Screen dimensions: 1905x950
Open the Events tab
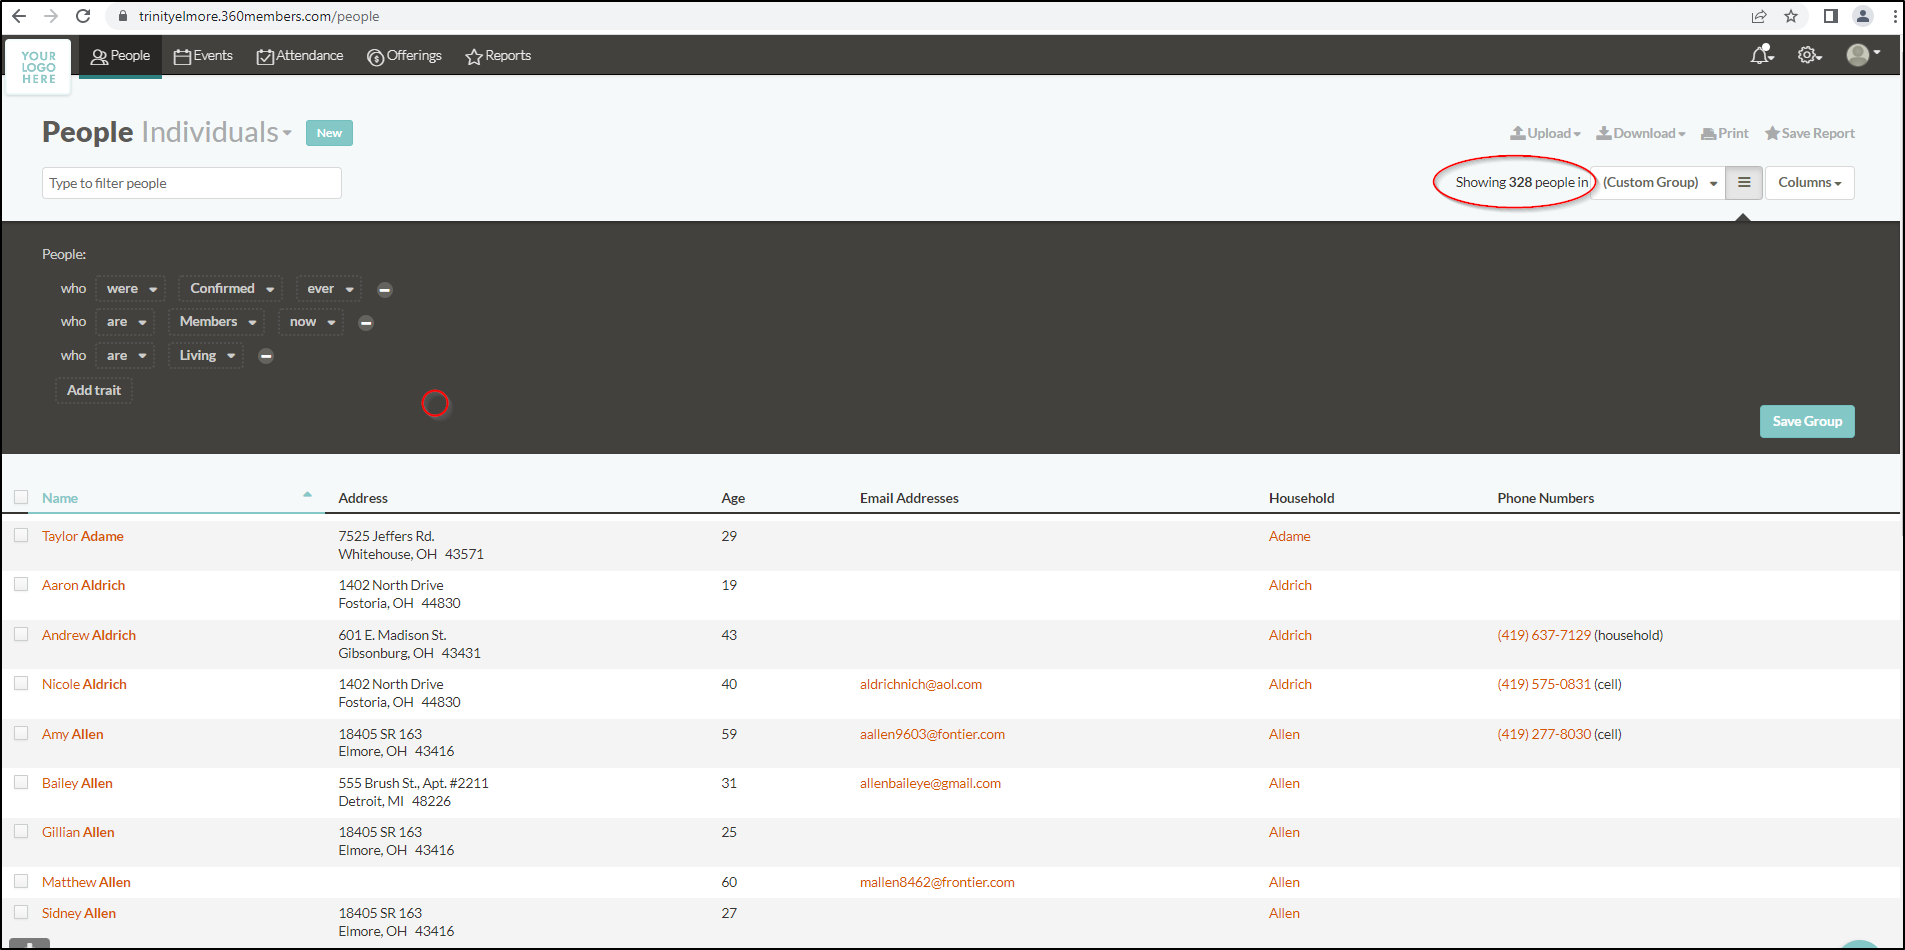(203, 56)
